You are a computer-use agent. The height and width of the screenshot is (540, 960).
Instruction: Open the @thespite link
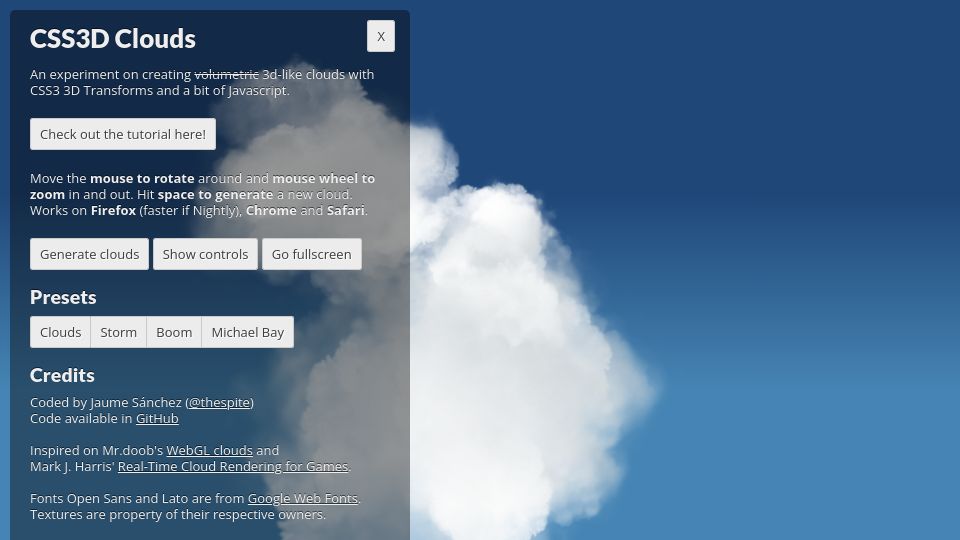click(220, 403)
